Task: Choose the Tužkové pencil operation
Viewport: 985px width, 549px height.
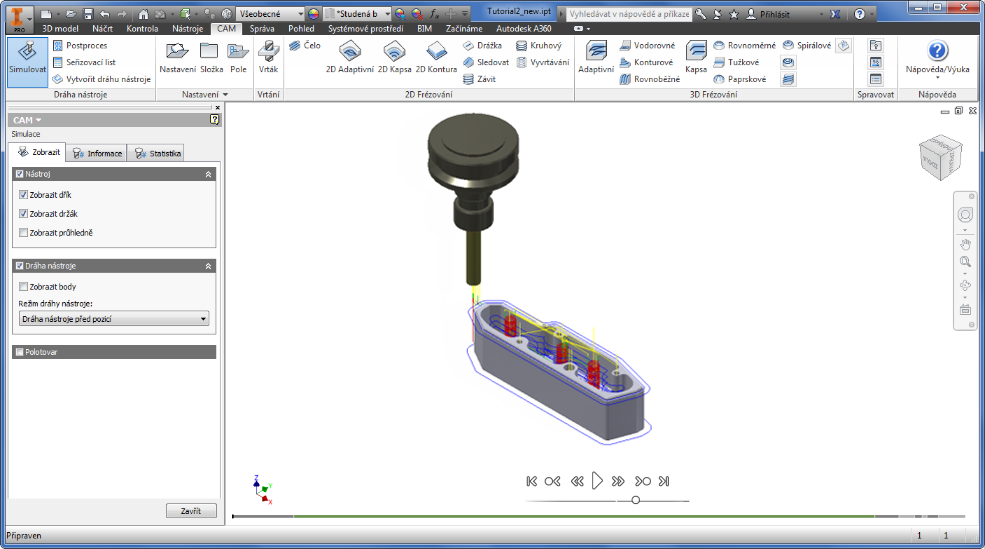Action: coord(736,62)
